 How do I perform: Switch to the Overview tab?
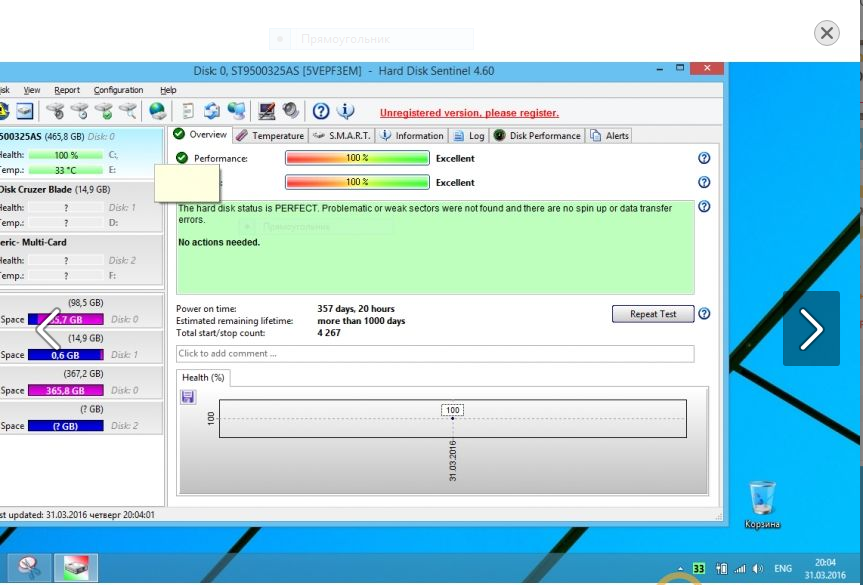coord(200,134)
